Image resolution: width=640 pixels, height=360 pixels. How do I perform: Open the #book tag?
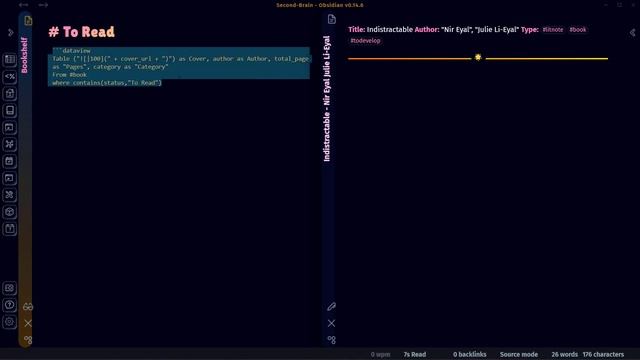click(578, 30)
